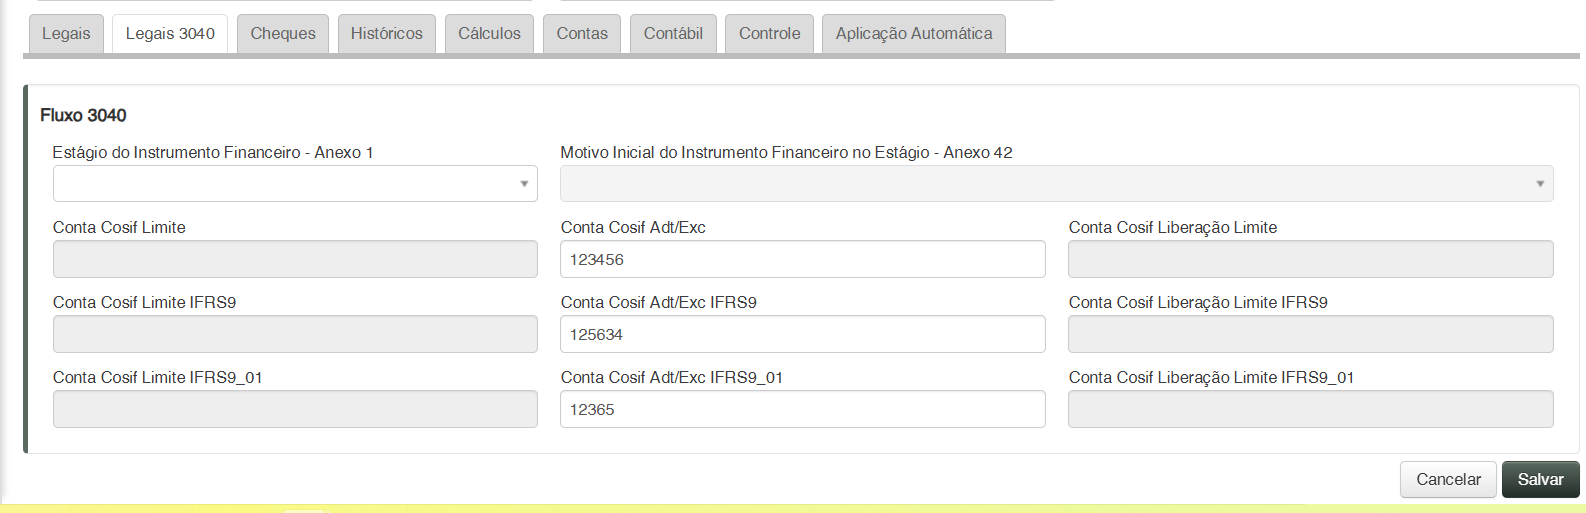Expand Estágio do Instrumento Financeiro dropdown
The image size is (1586, 513).
point(295,184)
